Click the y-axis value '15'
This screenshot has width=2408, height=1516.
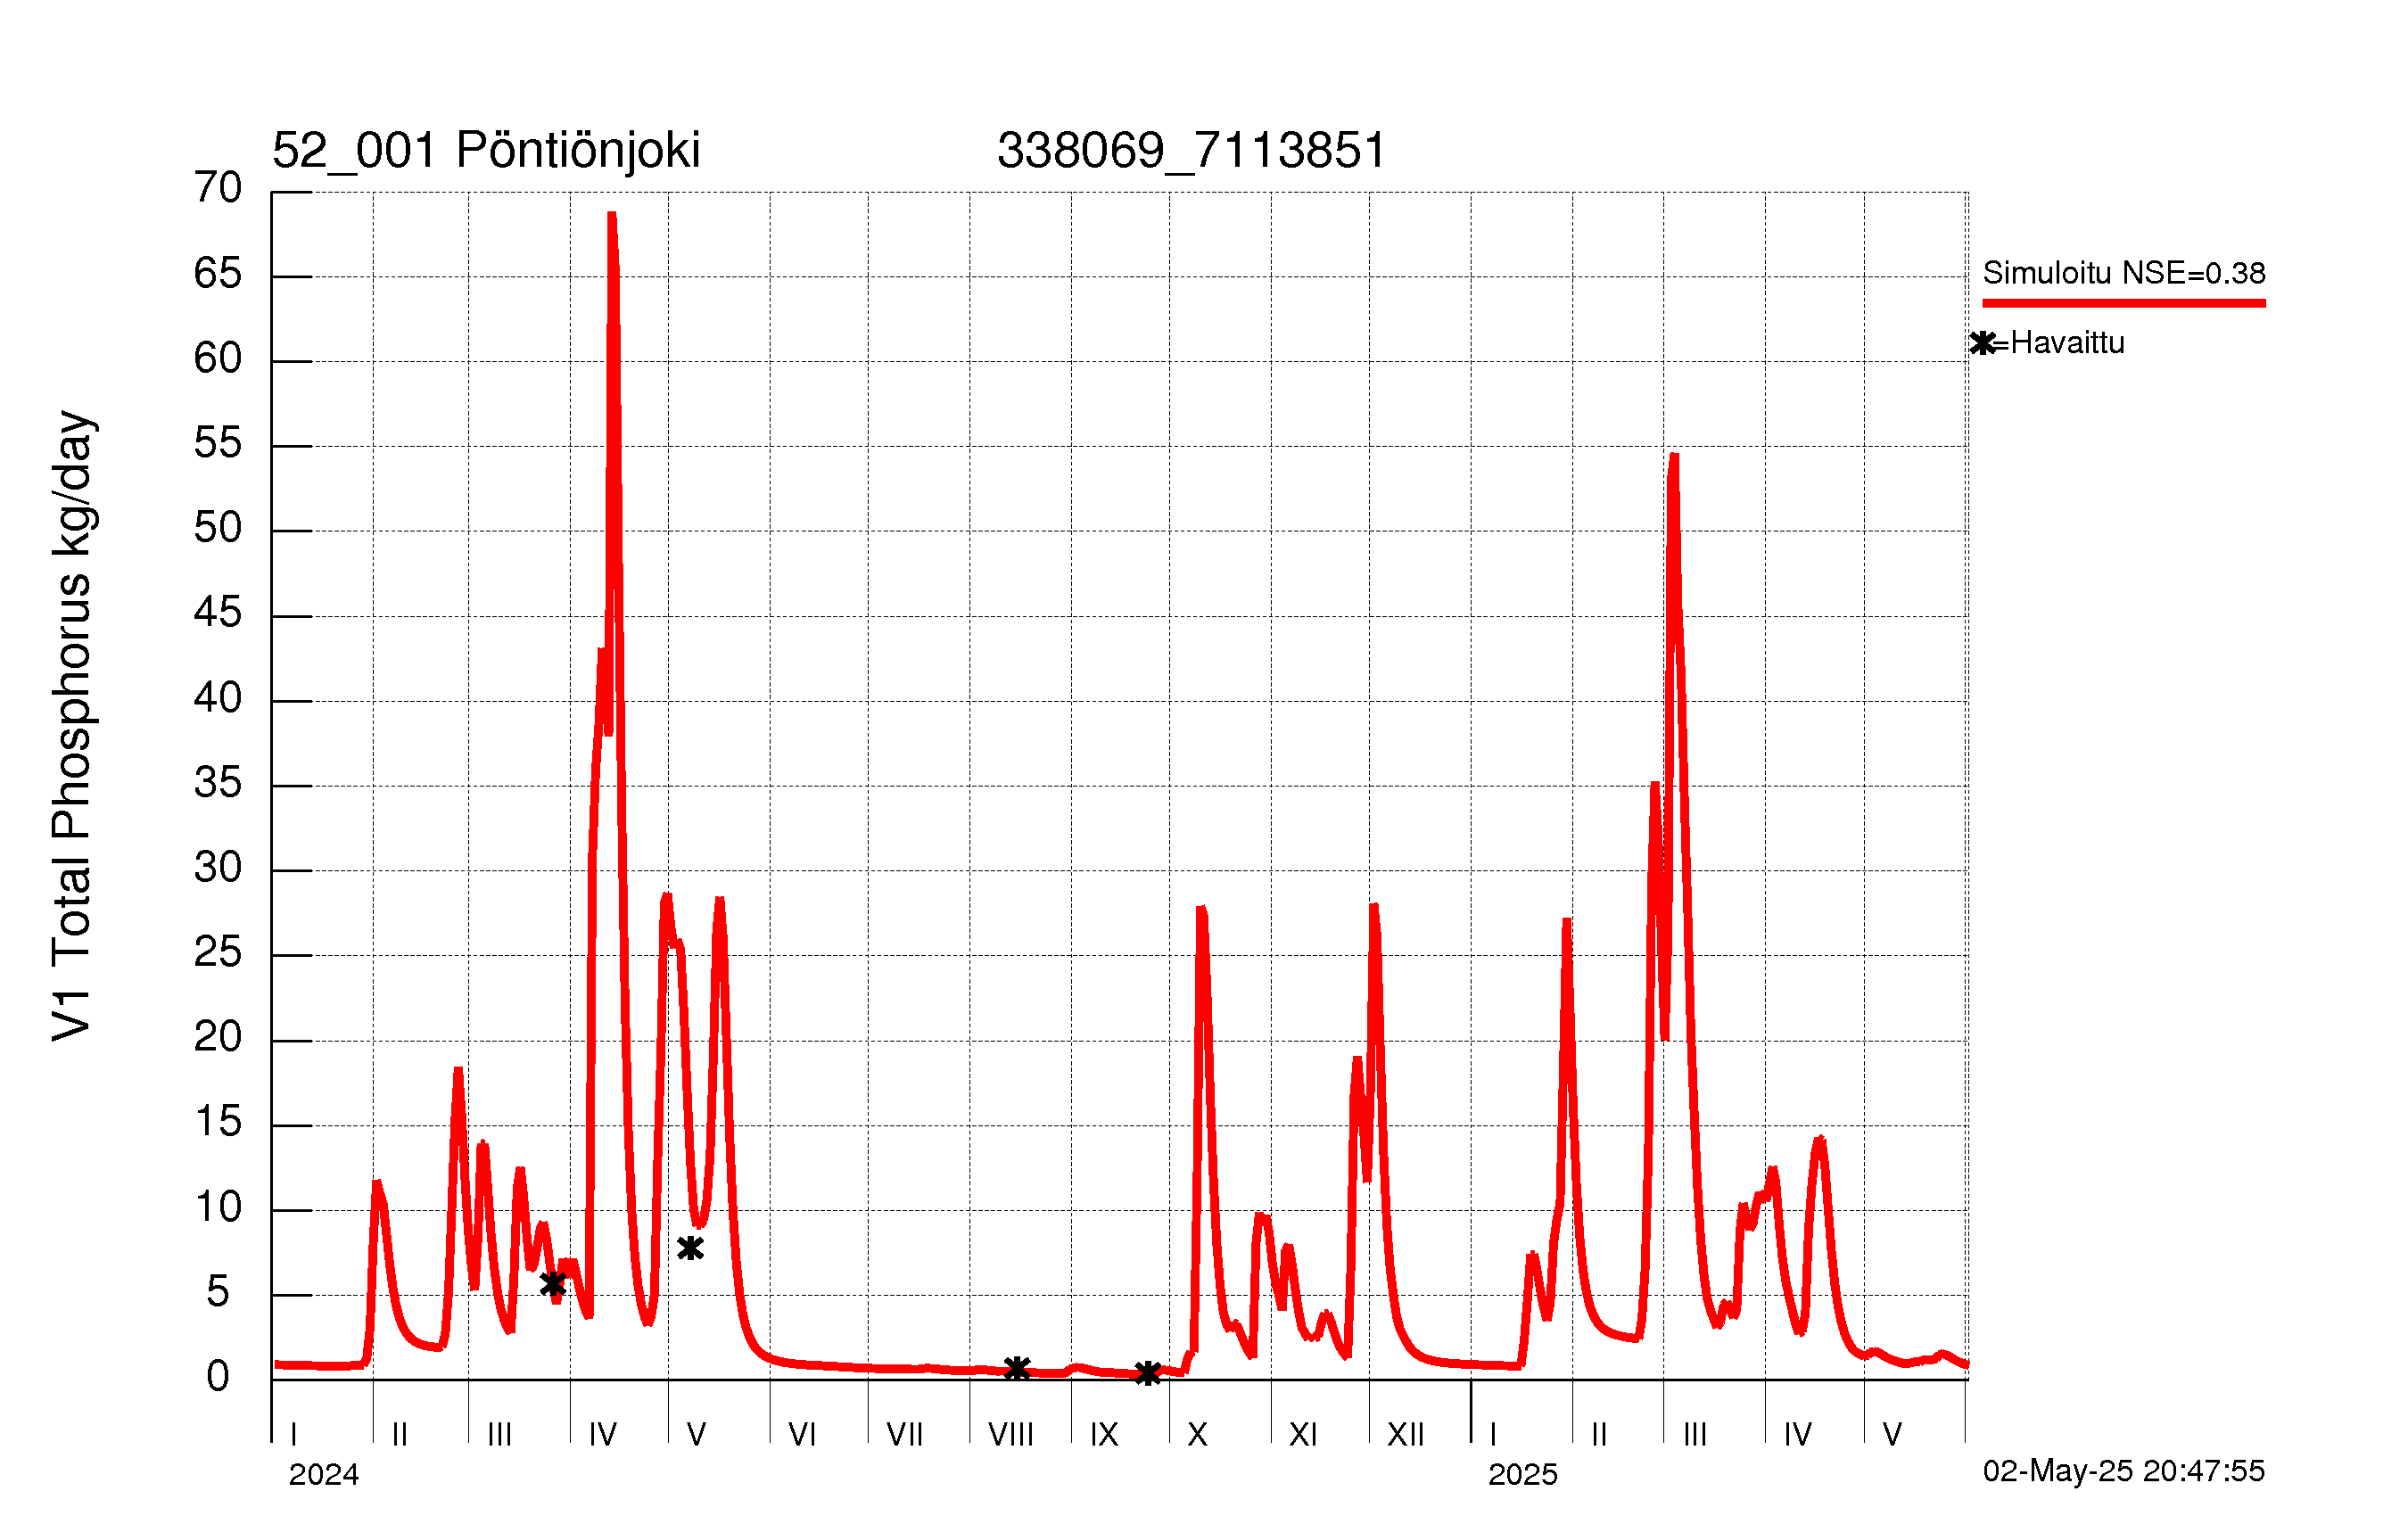[x=218, y=1123]
